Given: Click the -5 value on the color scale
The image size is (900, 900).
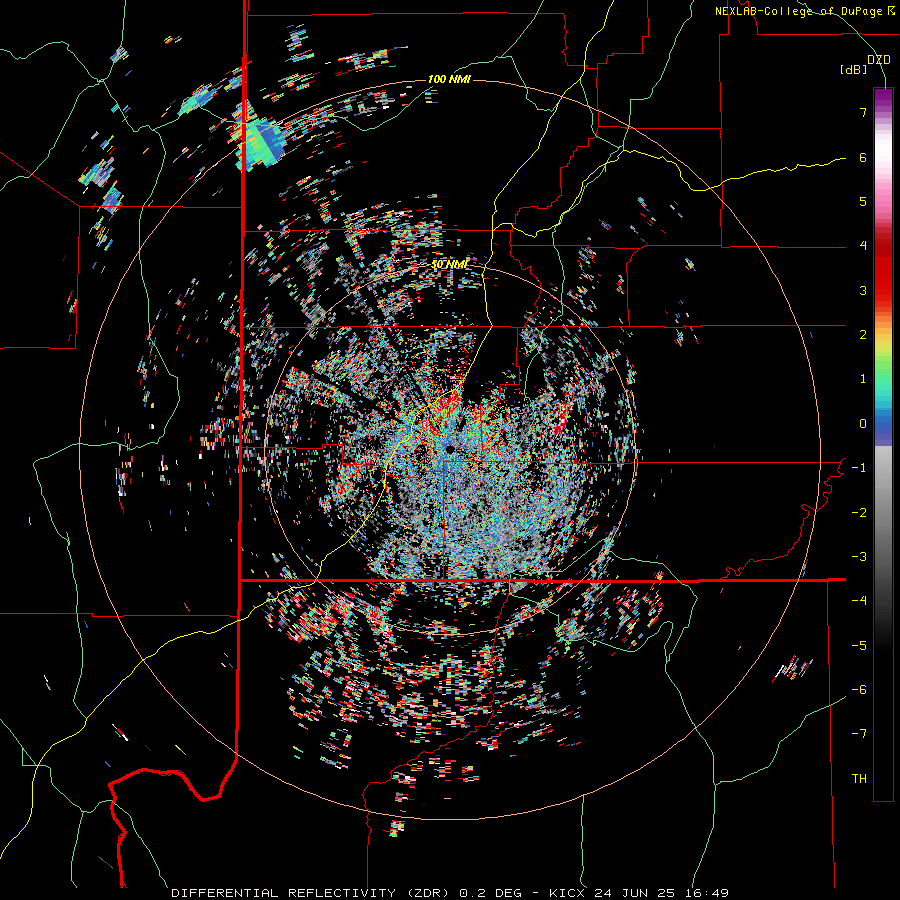Looking at the screenshot, I should point(859,646).
